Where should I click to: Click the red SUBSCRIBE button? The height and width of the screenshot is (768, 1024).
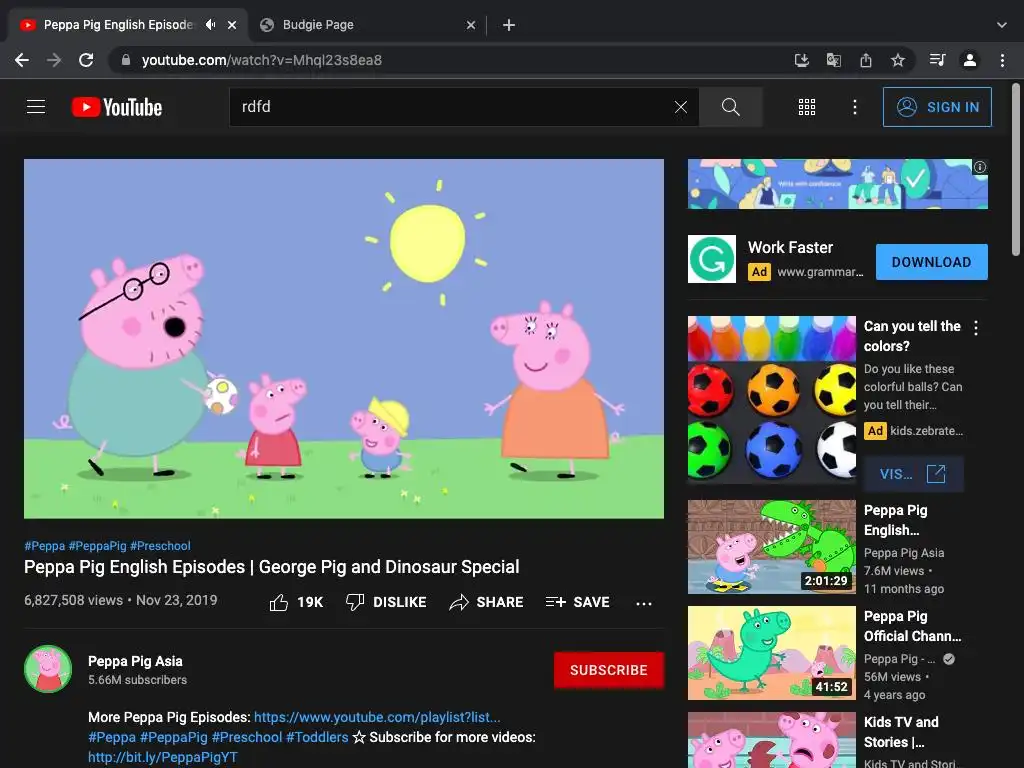(x=609, y=670)
